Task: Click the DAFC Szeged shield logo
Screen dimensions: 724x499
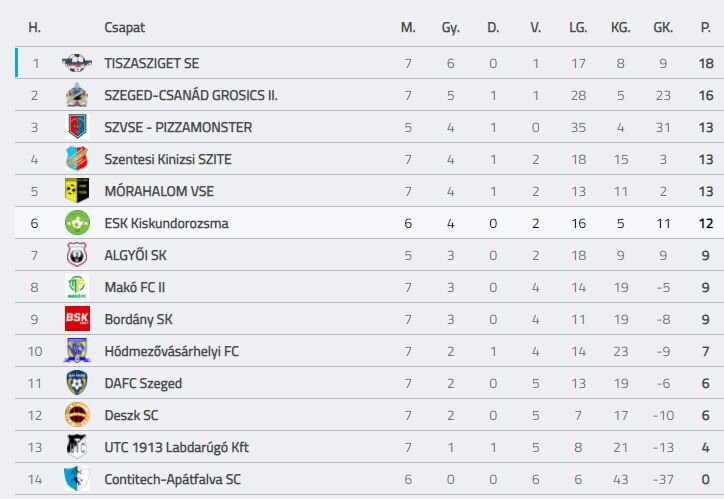Action: point(77,383)
